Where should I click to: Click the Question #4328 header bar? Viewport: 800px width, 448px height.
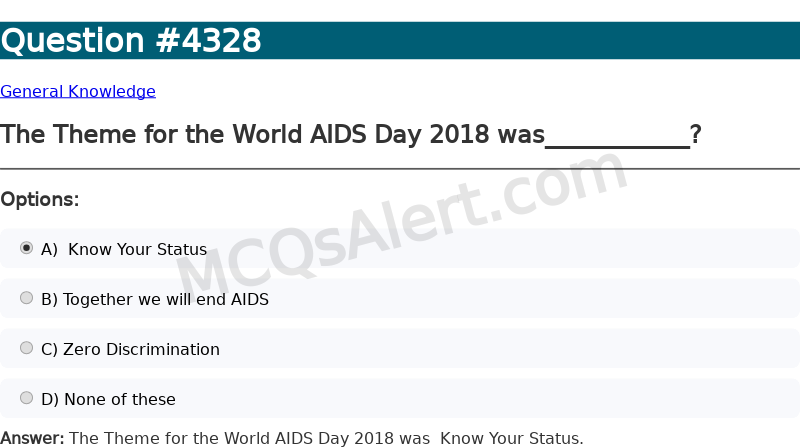coord(400,40)
